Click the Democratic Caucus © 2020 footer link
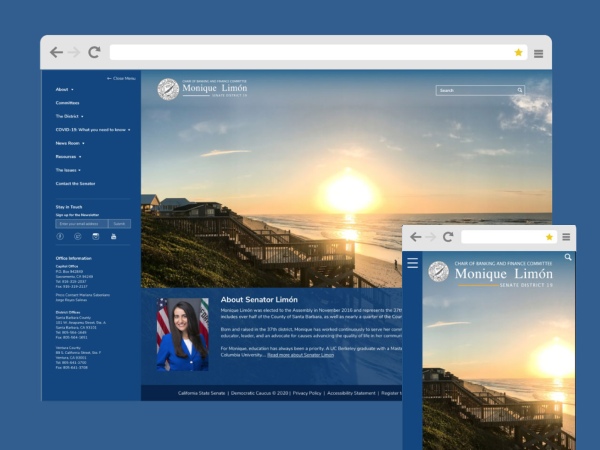This screenshot has width=600, height=450. pos(259,393)
